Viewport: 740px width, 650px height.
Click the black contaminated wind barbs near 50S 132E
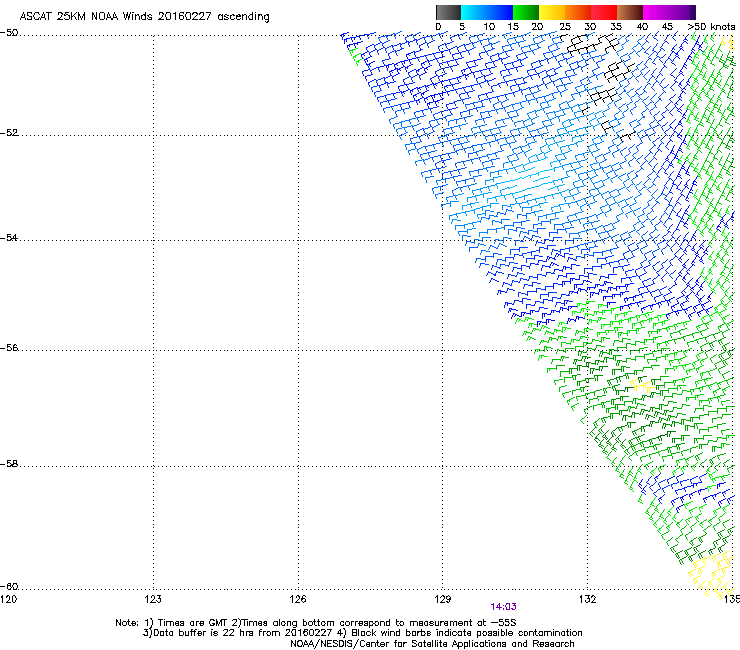pos(592,43)
